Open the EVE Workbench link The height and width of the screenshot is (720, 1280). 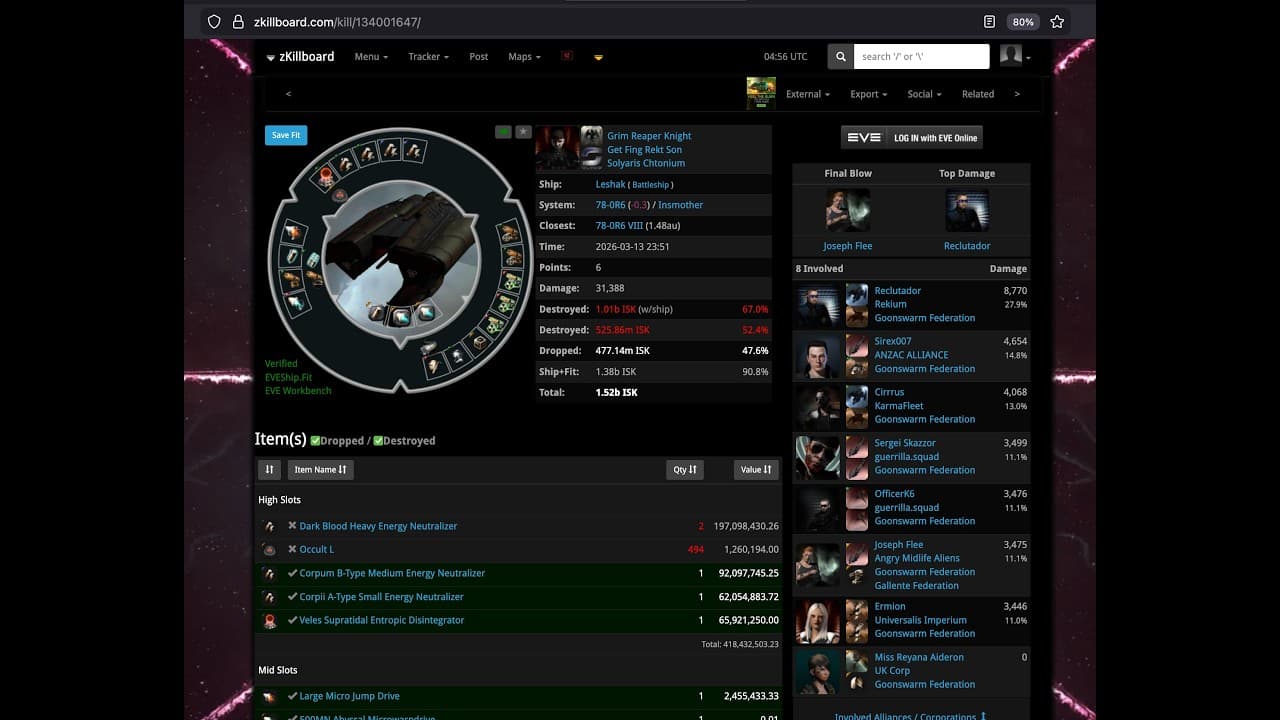tap(298, 391)
